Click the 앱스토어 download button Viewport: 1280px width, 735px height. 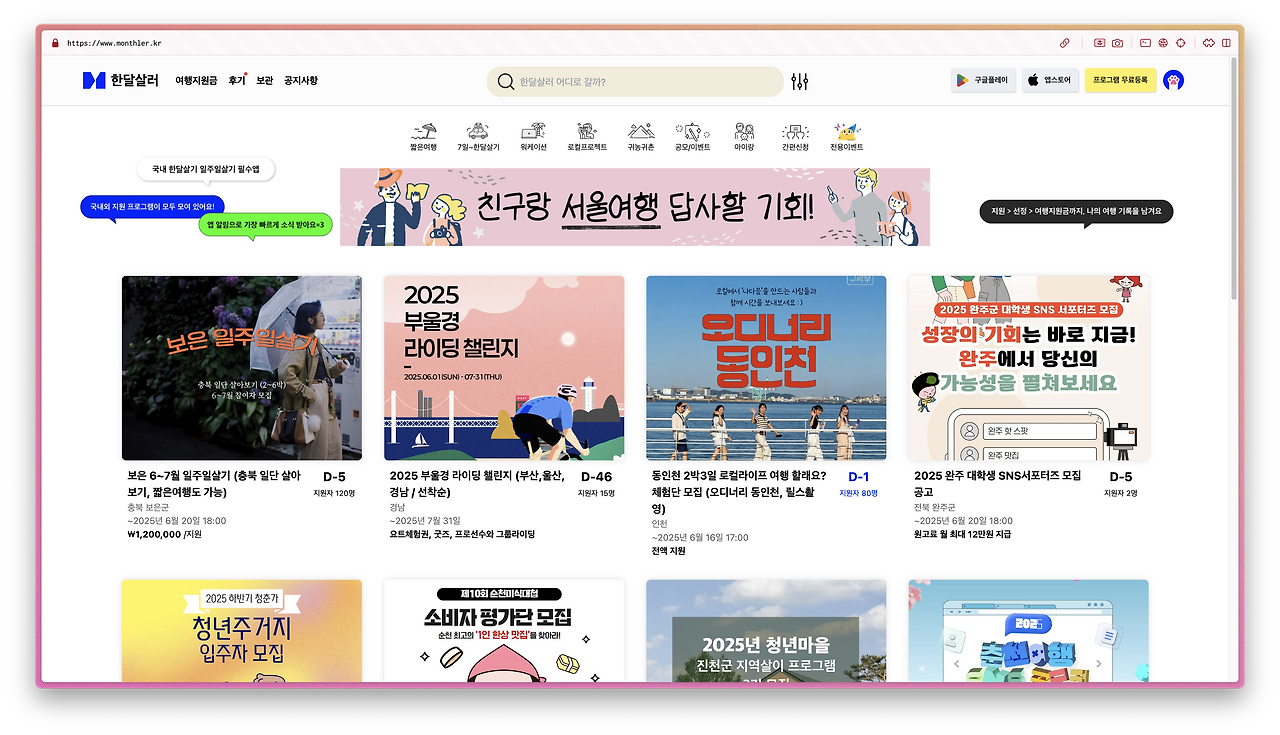pos(1049,80)
